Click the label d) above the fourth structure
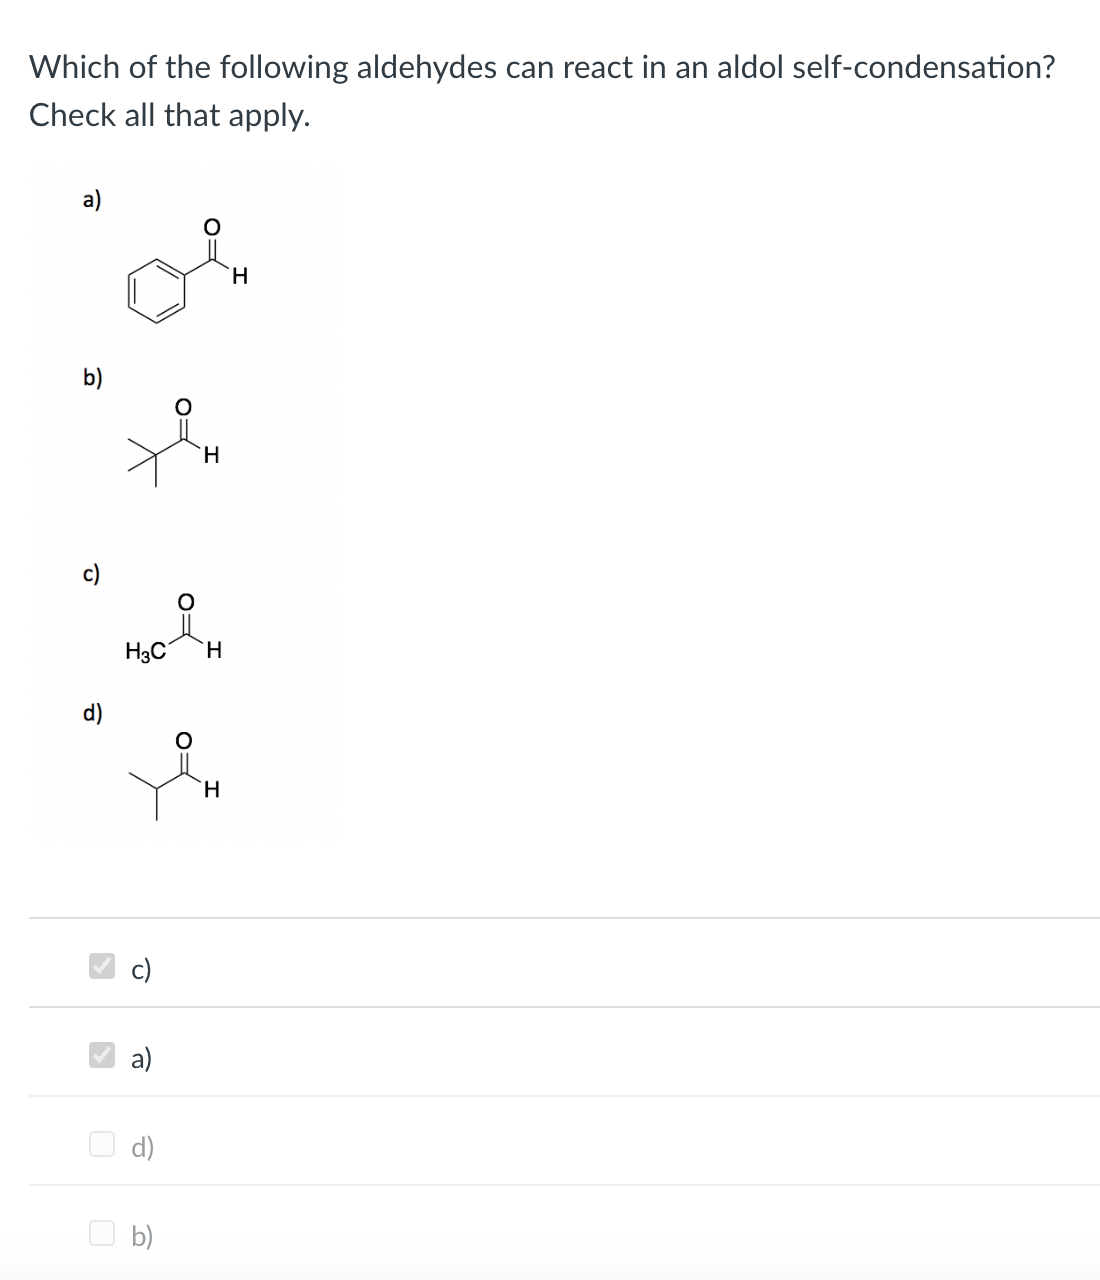Viewport: 1100px width, 1280px height. click(92, 712)
